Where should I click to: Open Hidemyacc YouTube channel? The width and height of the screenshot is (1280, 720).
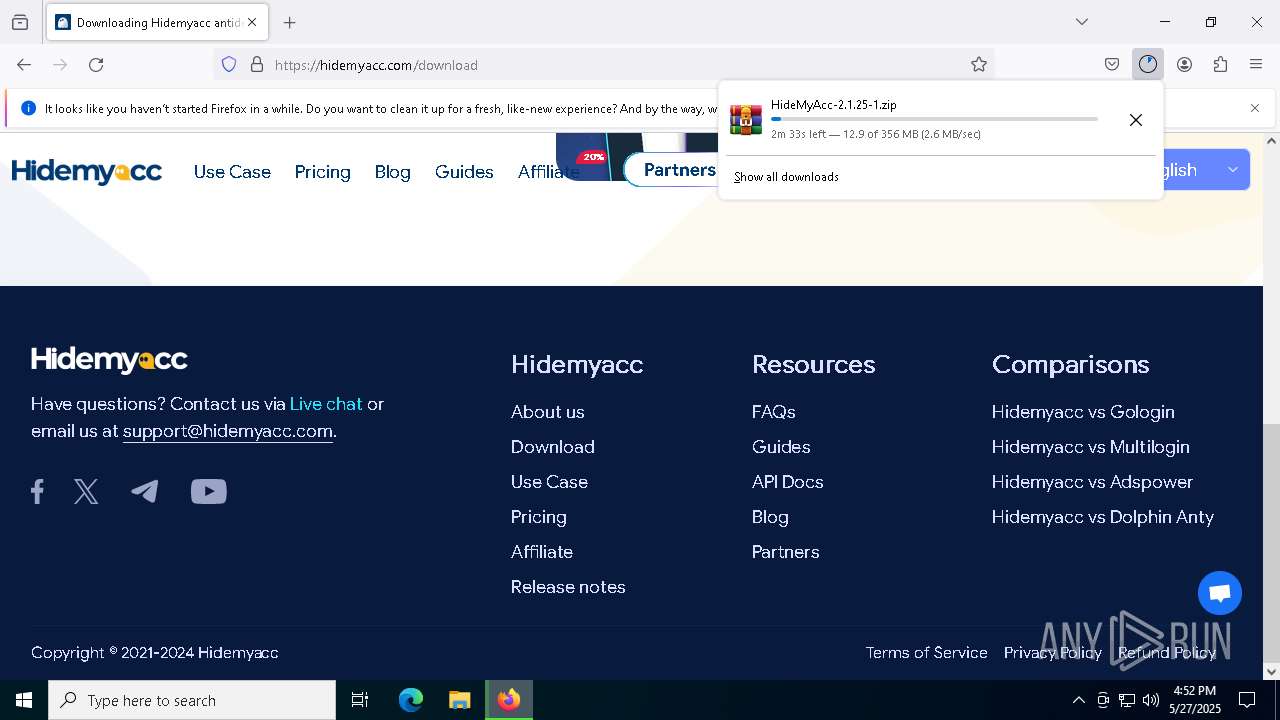[x=209, y=491]
